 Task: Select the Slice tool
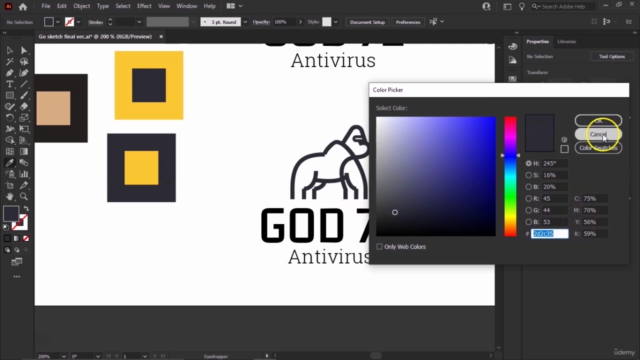click(x=24, y=185)
